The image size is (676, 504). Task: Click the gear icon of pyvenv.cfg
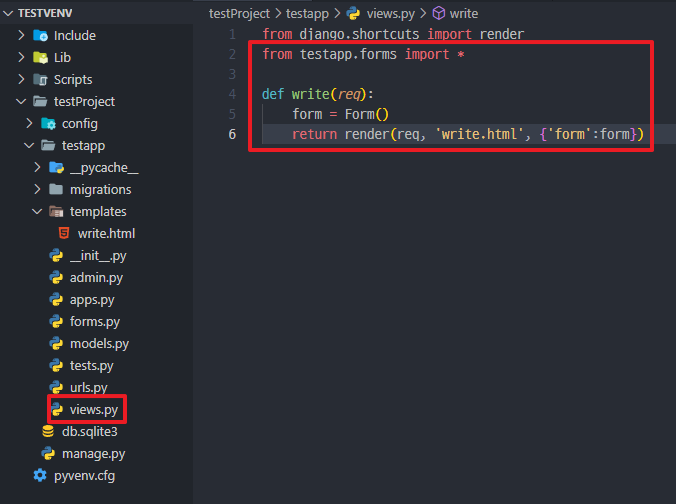tap(40, 476)
